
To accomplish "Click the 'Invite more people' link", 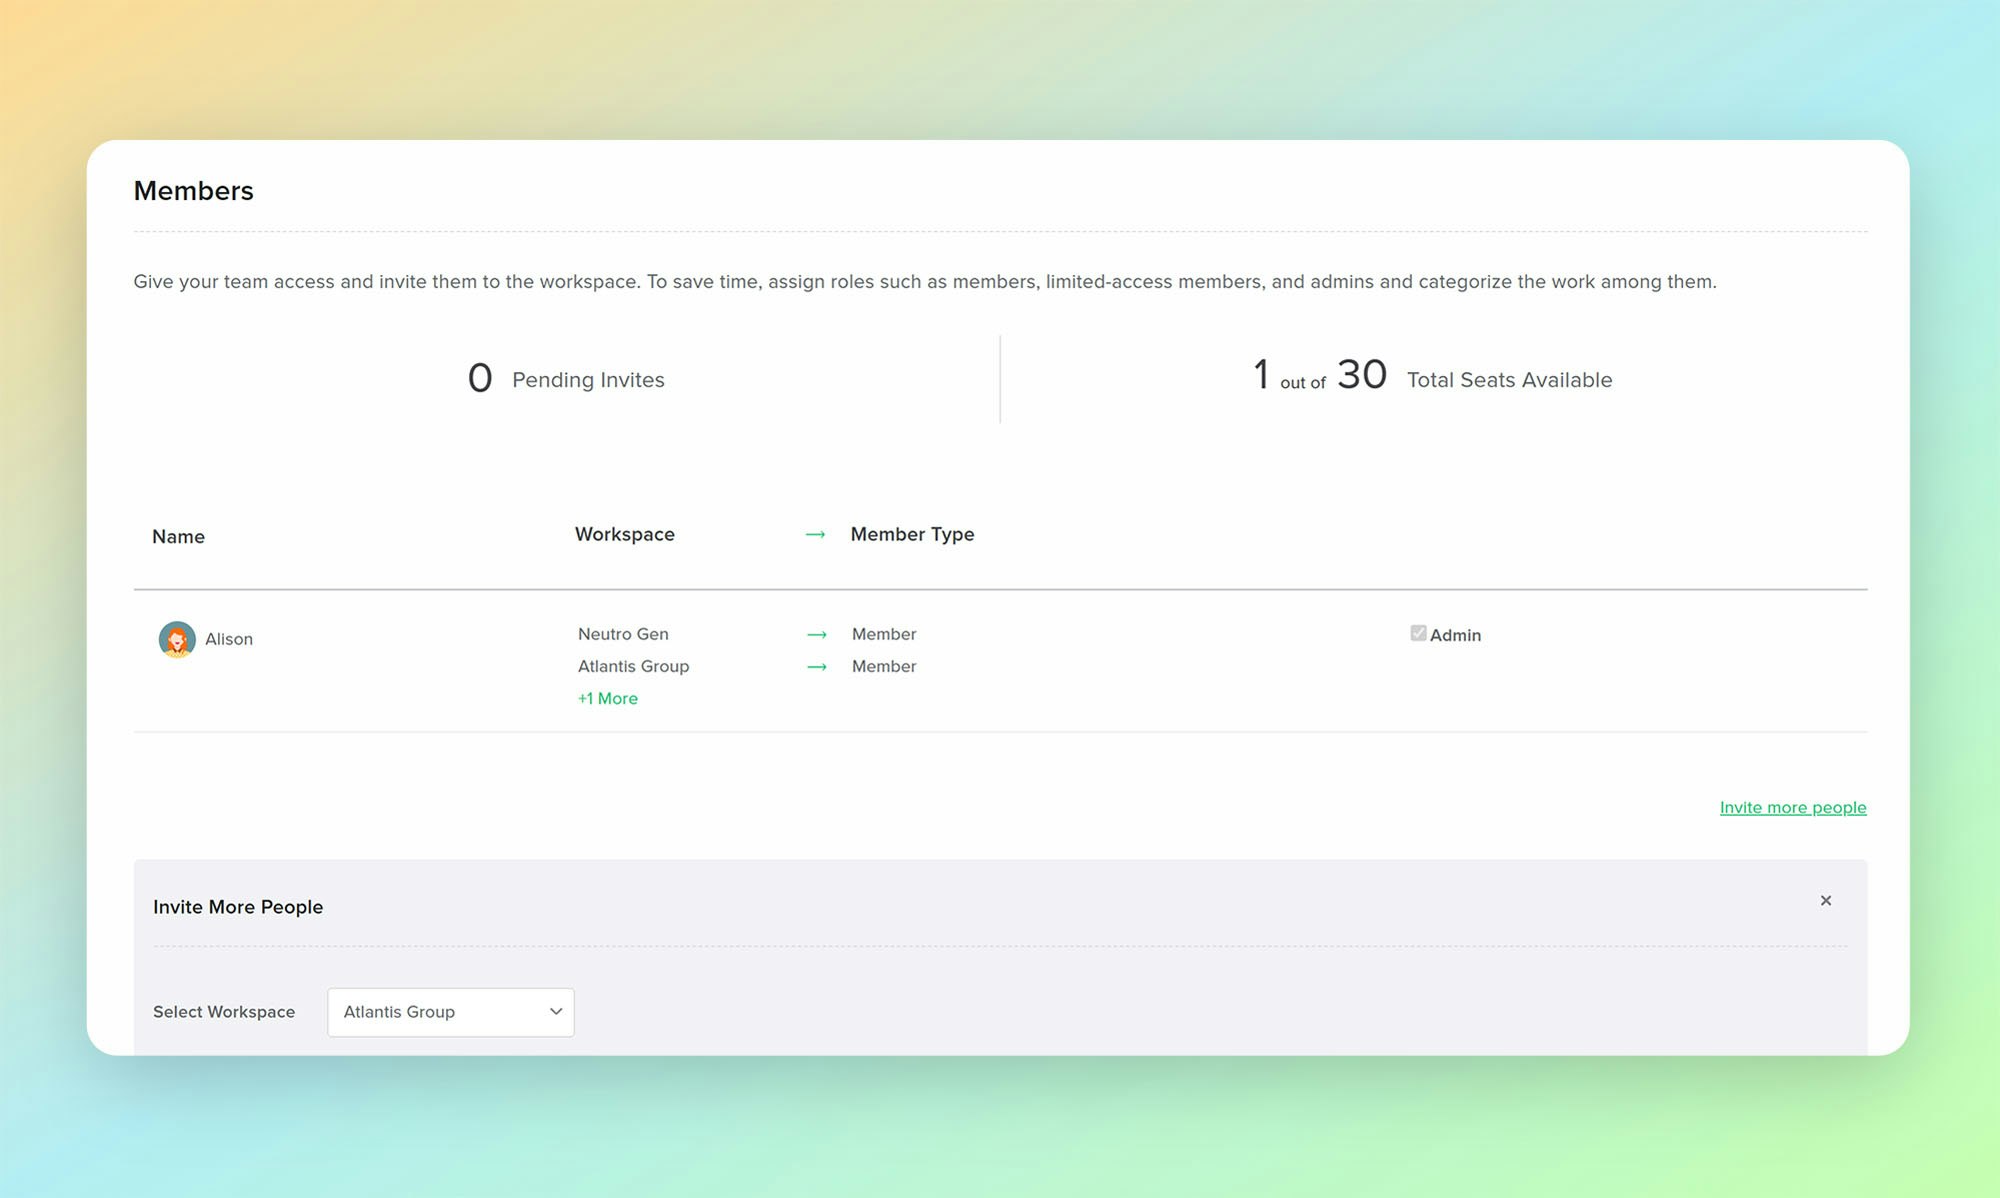I will [1792, 807].
